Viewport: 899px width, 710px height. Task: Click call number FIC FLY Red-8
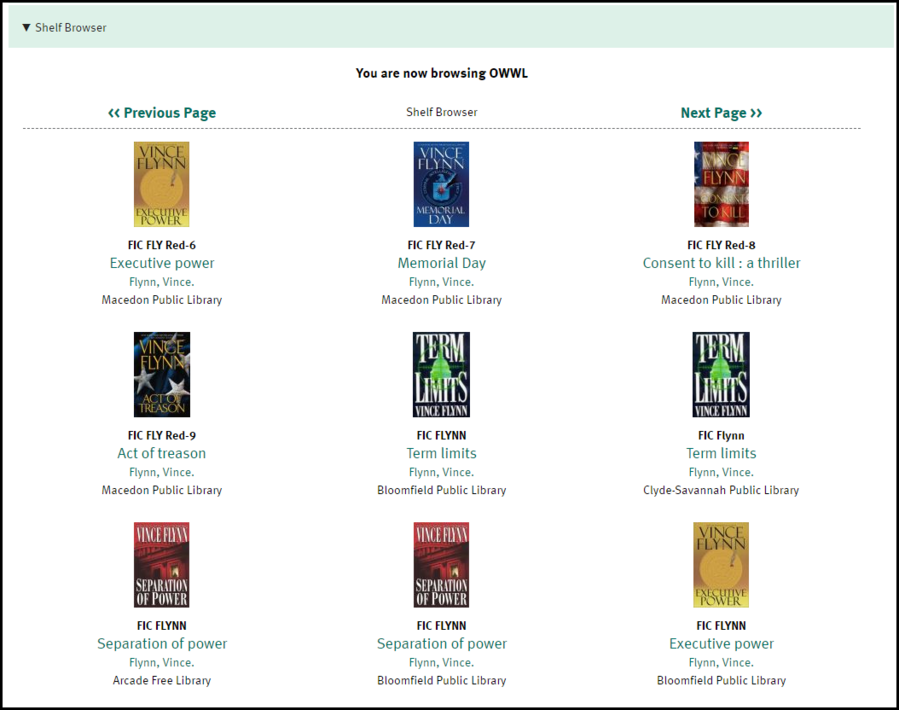(721, 245)
